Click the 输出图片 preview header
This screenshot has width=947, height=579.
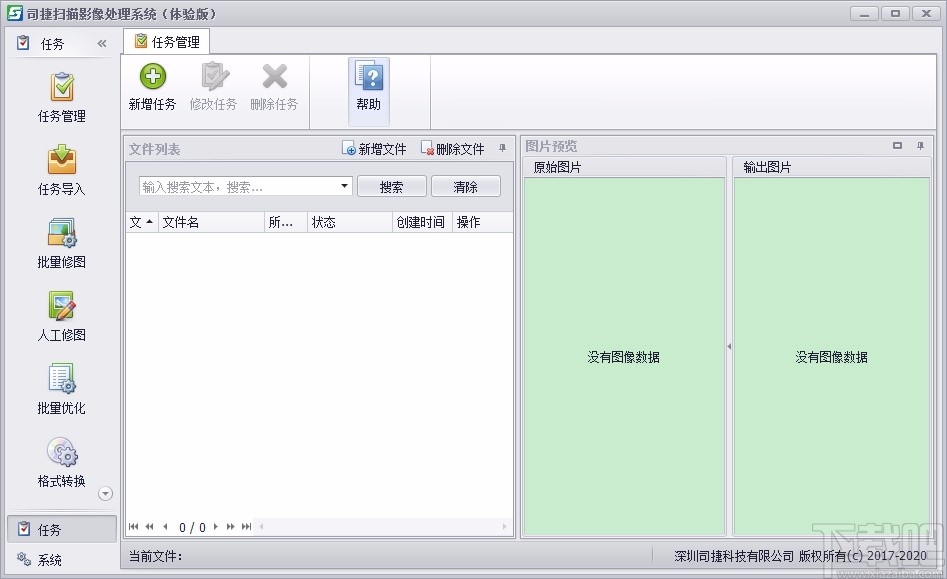(x=832, y=167)
